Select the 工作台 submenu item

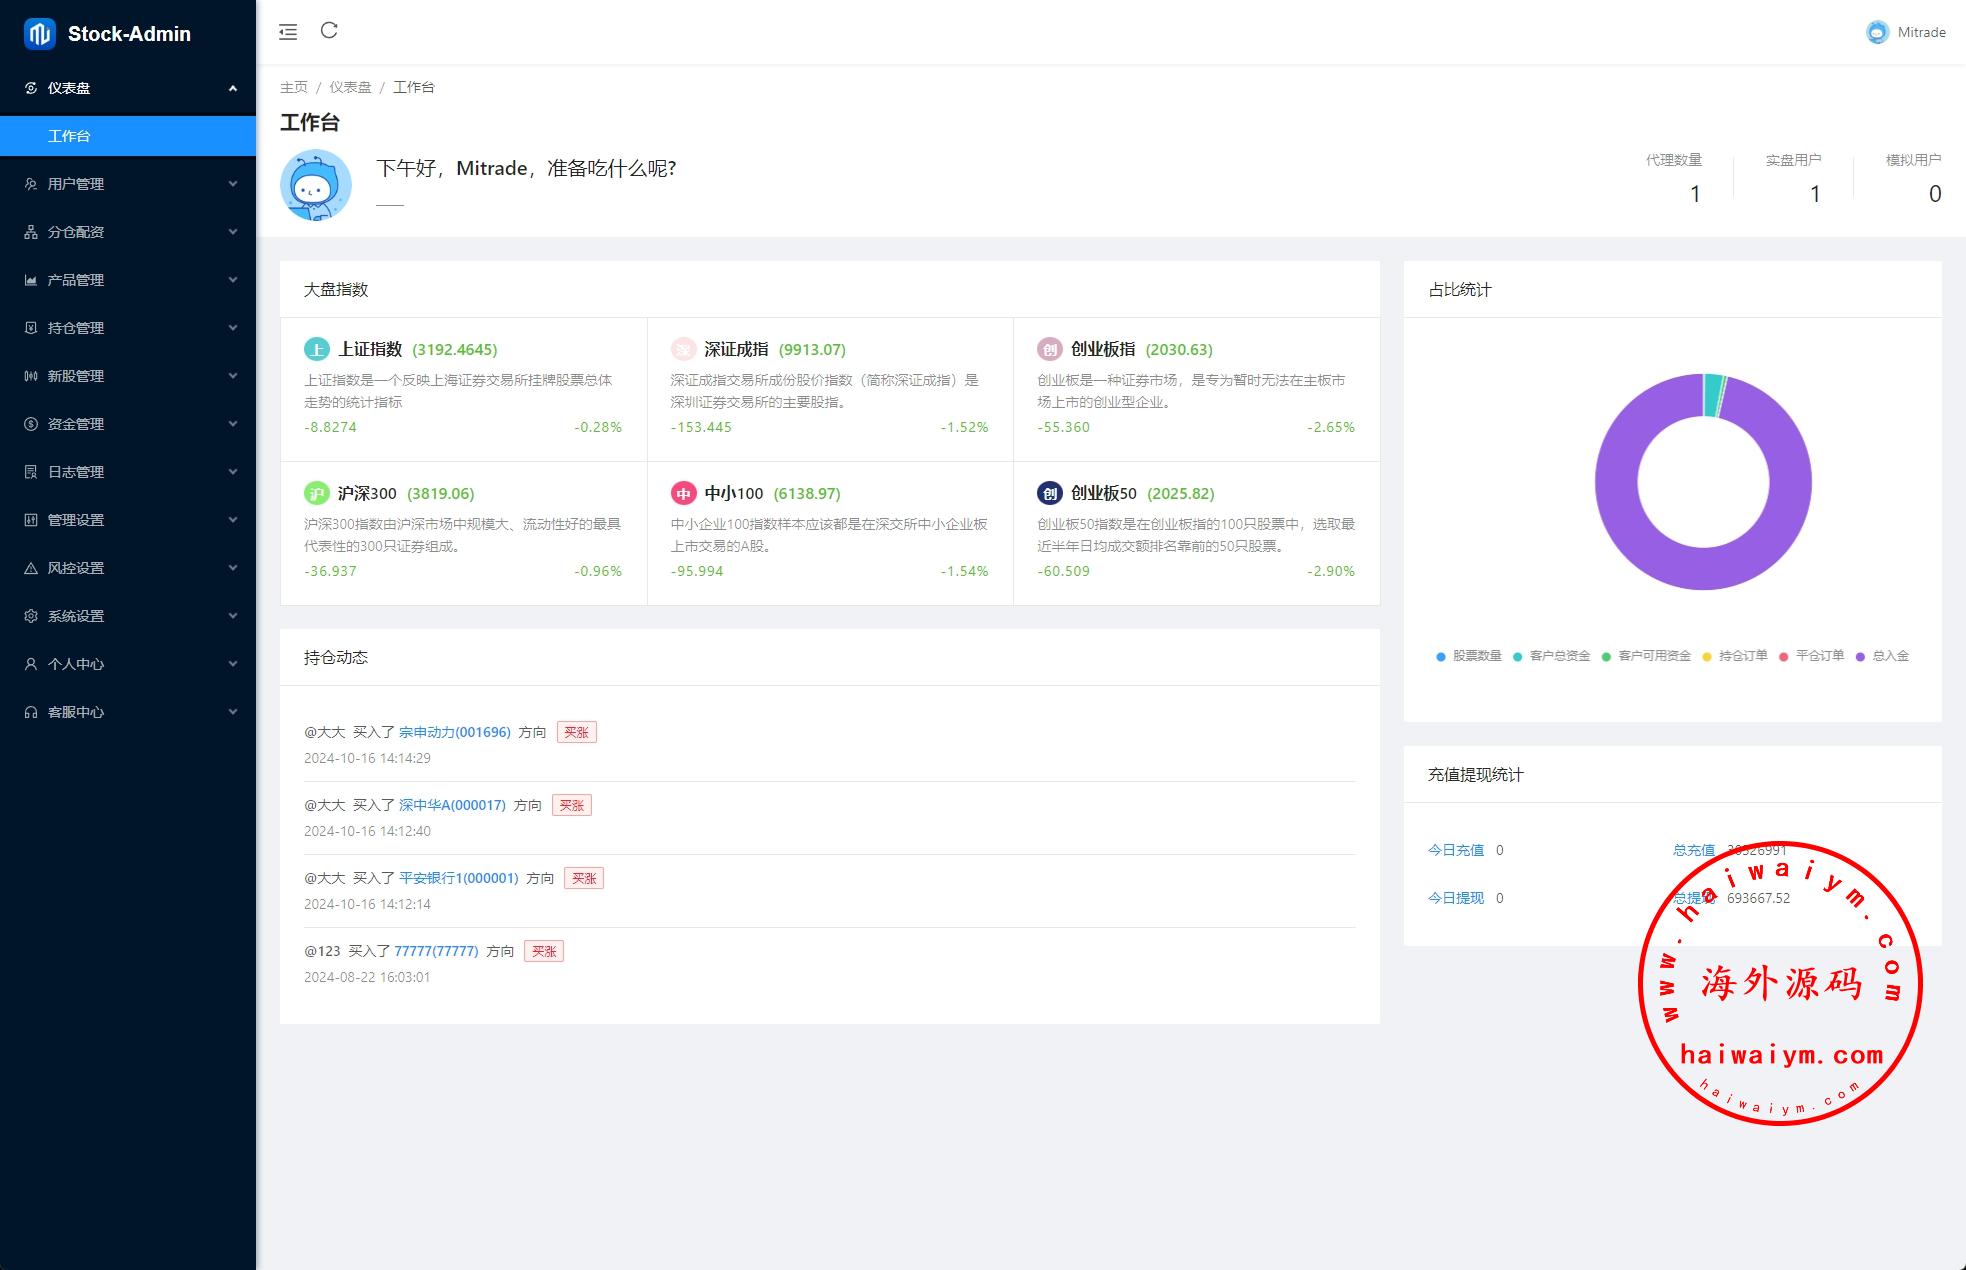(x=69, y=136)
